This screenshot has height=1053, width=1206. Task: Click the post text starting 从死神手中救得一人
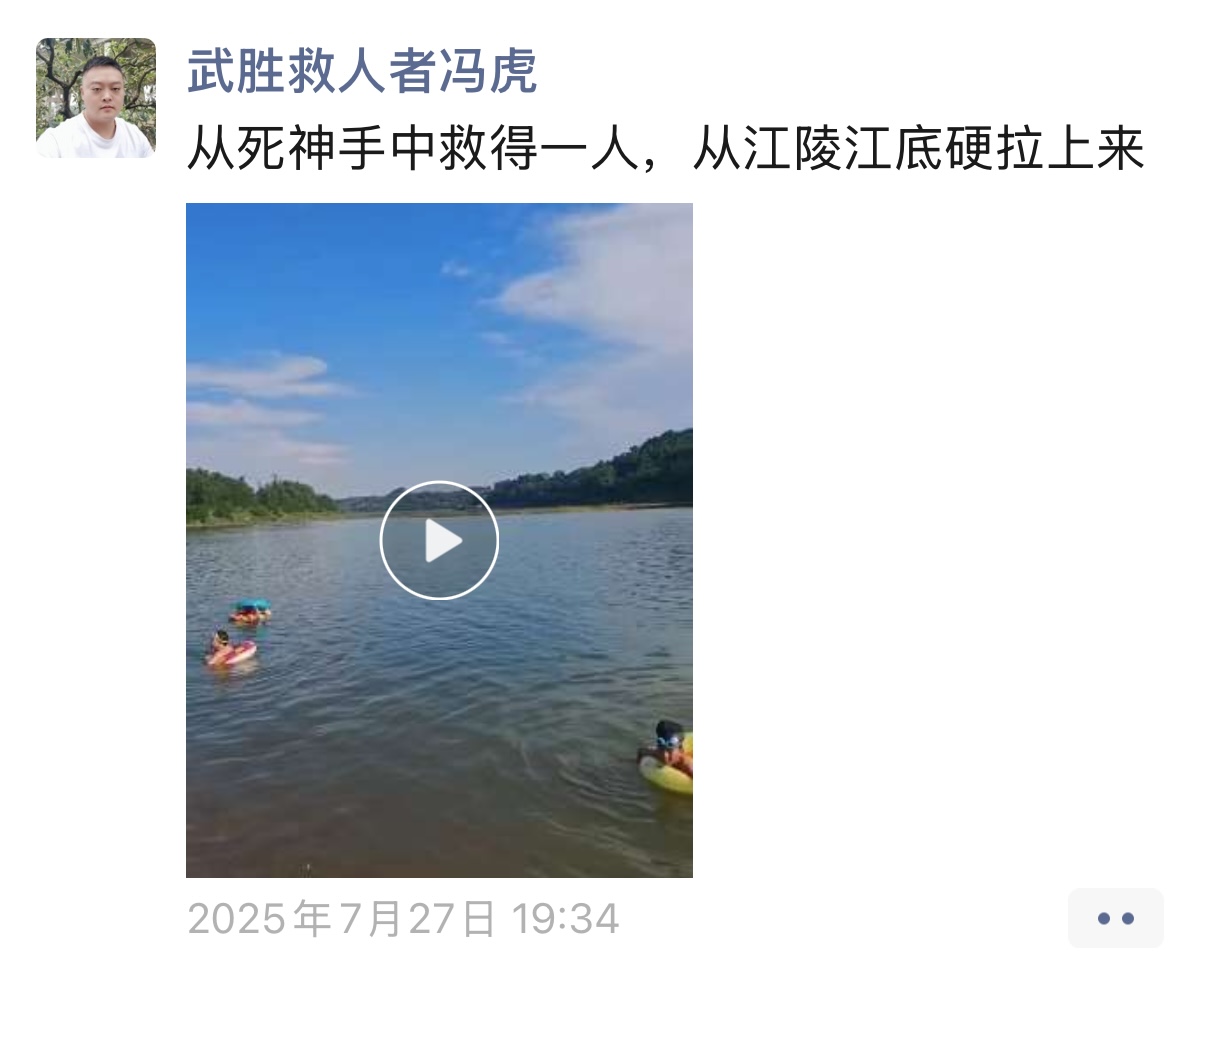[x=665, y=150]
